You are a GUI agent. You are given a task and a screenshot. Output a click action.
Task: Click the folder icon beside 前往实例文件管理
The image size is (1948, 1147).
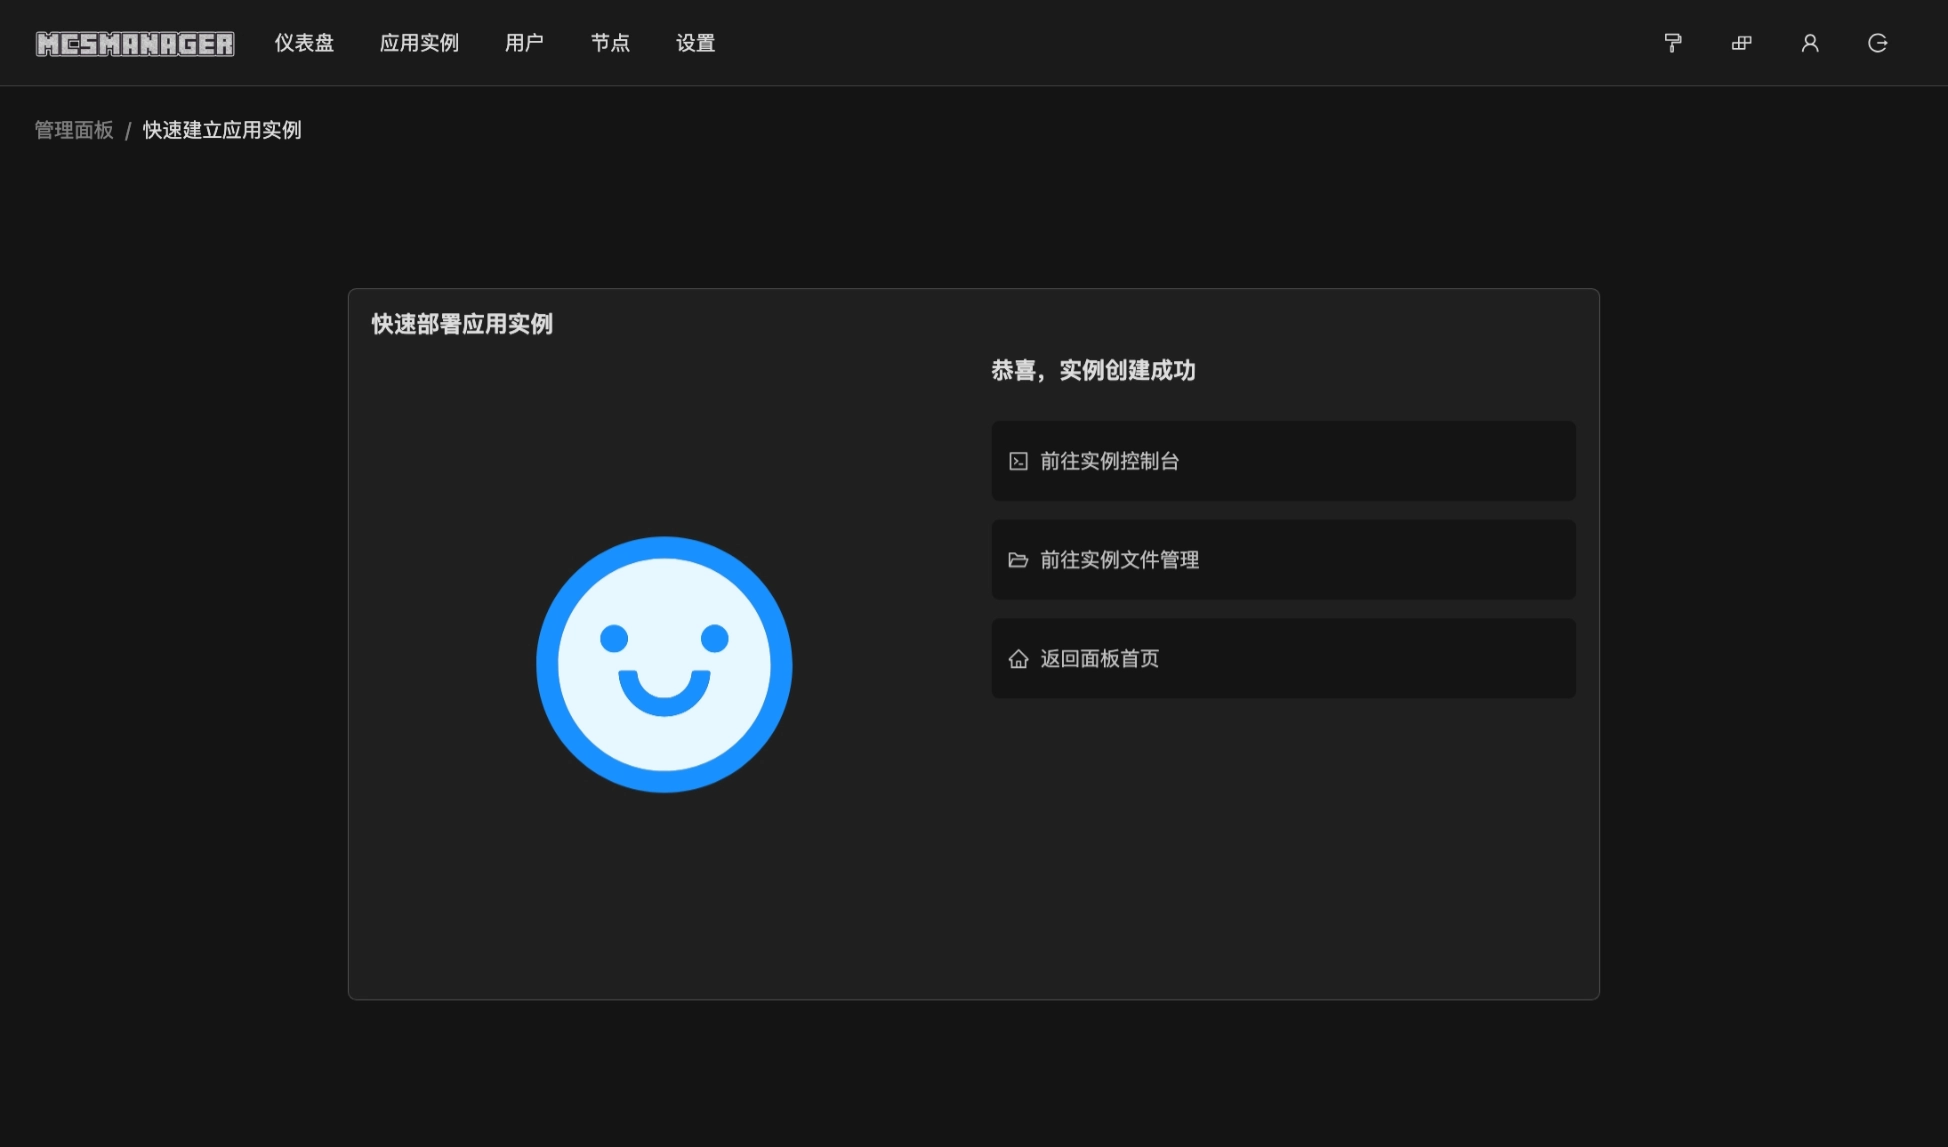tap(1018, 560)
